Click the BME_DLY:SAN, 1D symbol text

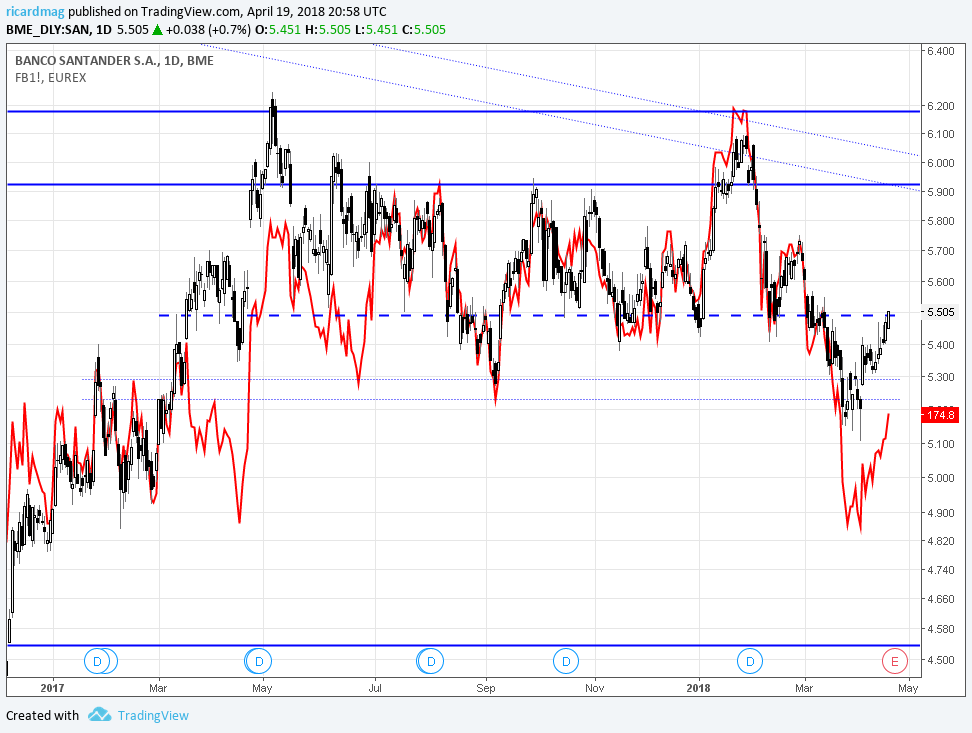(59, 29)
